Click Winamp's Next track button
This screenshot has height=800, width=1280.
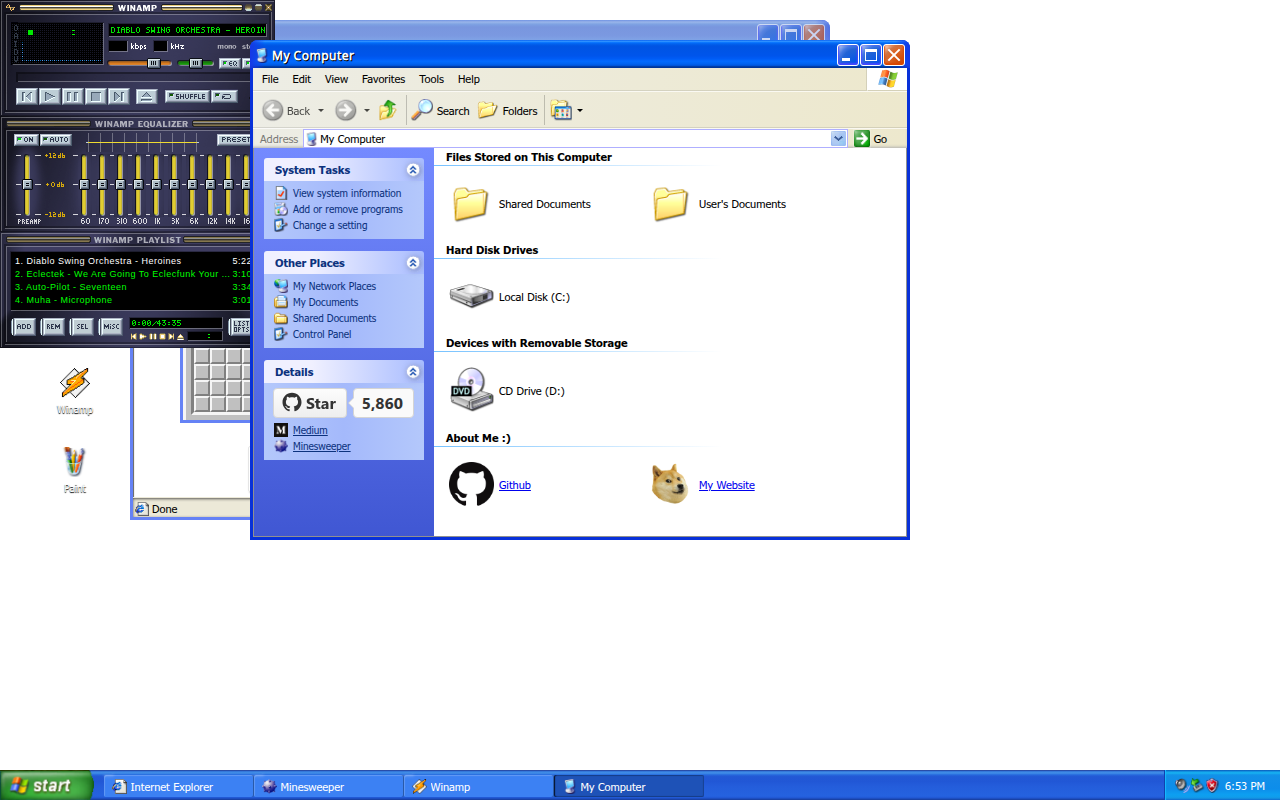119,96
